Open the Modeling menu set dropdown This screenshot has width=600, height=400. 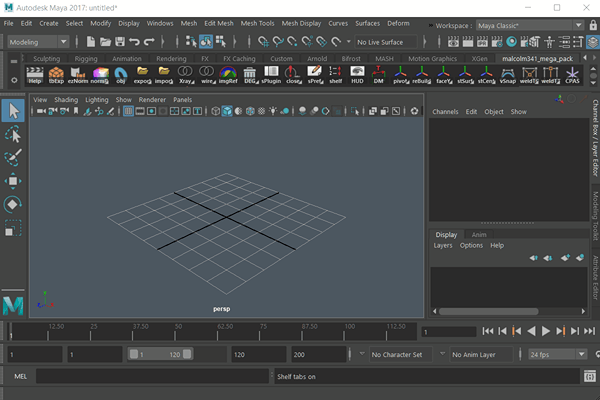coord(37,42)
